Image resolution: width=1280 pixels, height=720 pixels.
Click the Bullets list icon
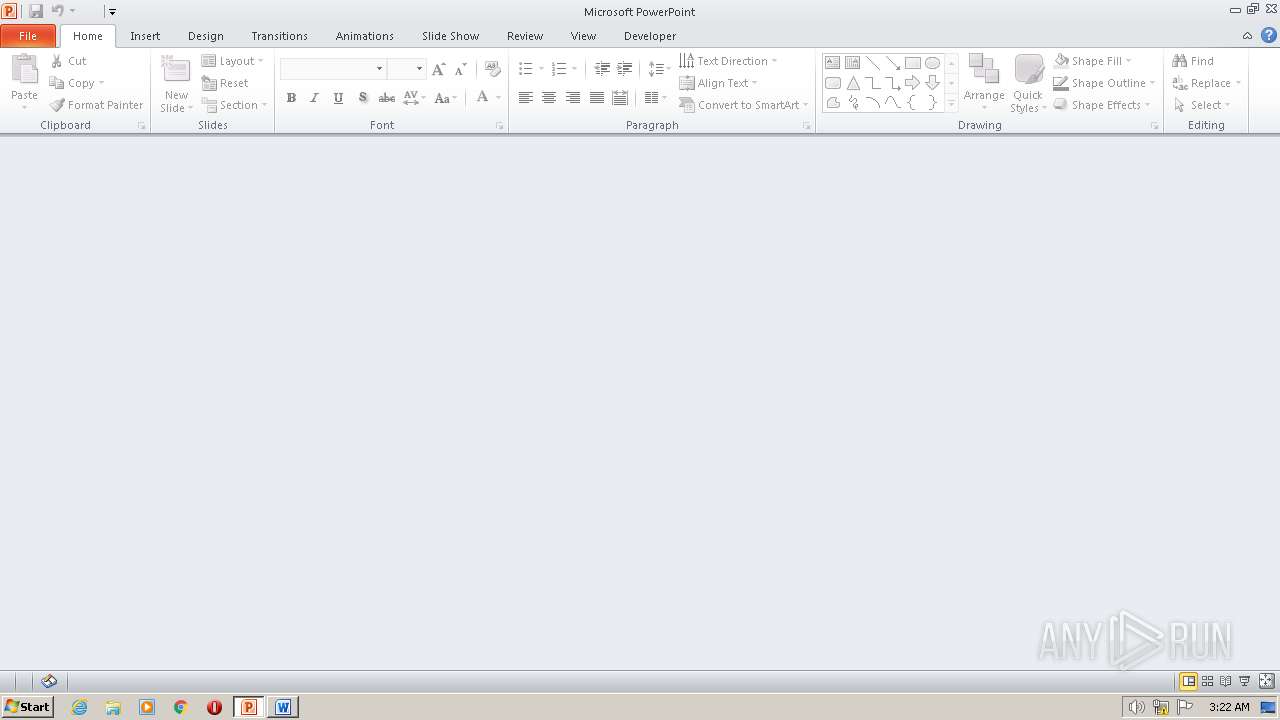coord(525,69)
